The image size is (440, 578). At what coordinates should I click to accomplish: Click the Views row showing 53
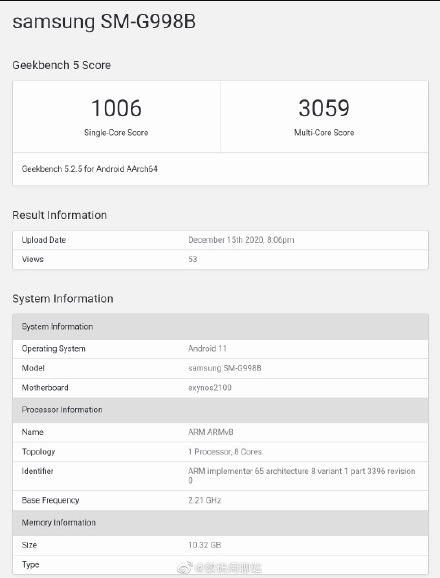(220, 260)
